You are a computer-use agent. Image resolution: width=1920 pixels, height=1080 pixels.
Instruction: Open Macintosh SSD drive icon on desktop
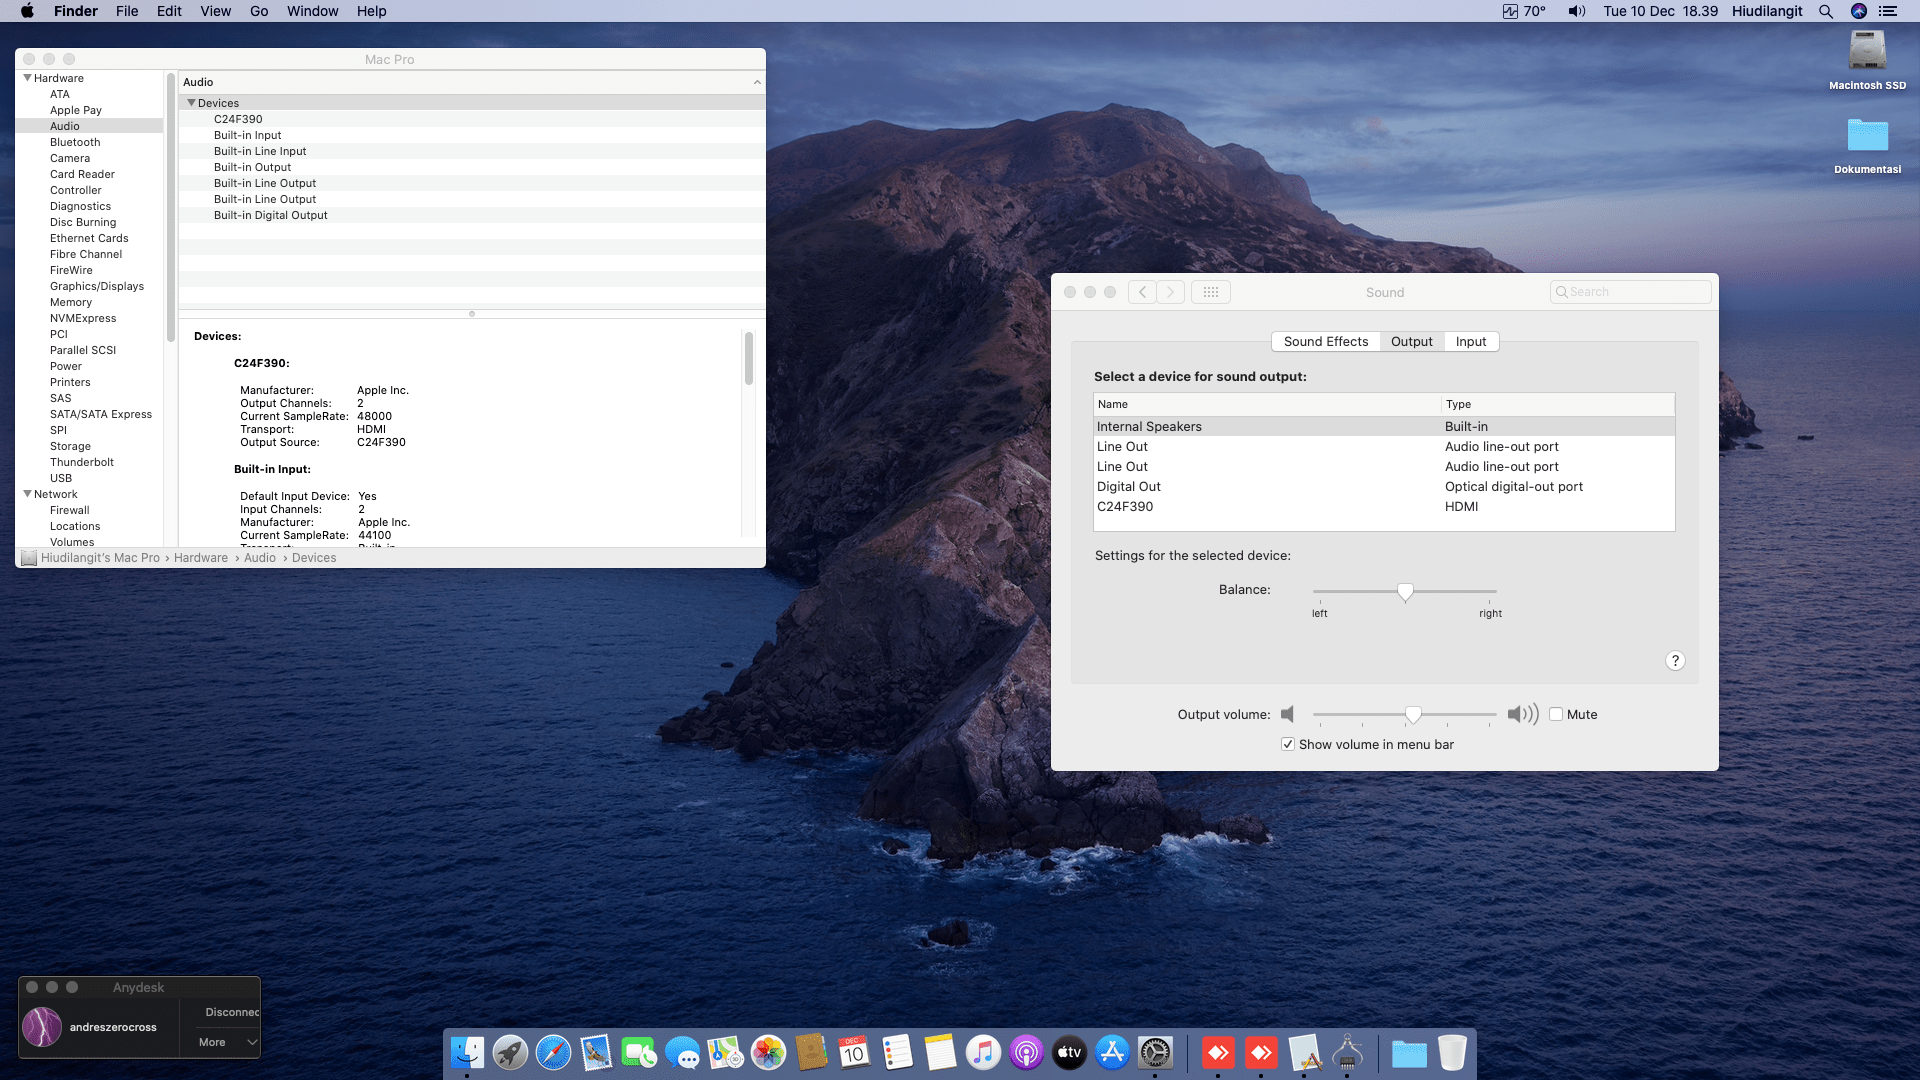tap(1867, 52)
